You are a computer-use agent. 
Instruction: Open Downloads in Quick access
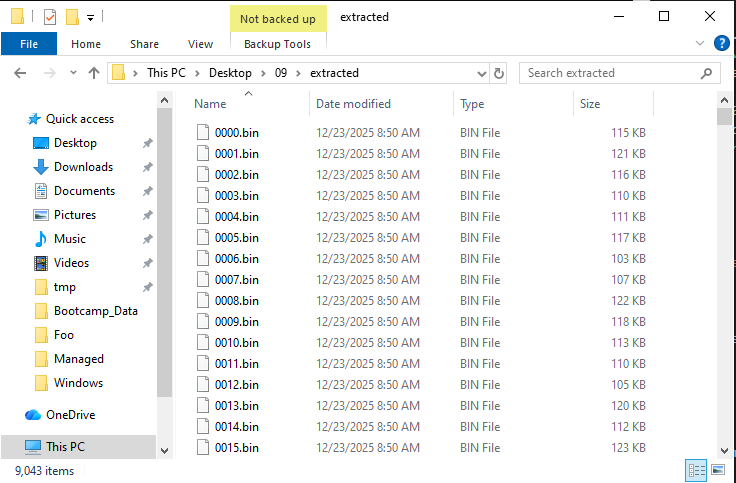[83, 167]
